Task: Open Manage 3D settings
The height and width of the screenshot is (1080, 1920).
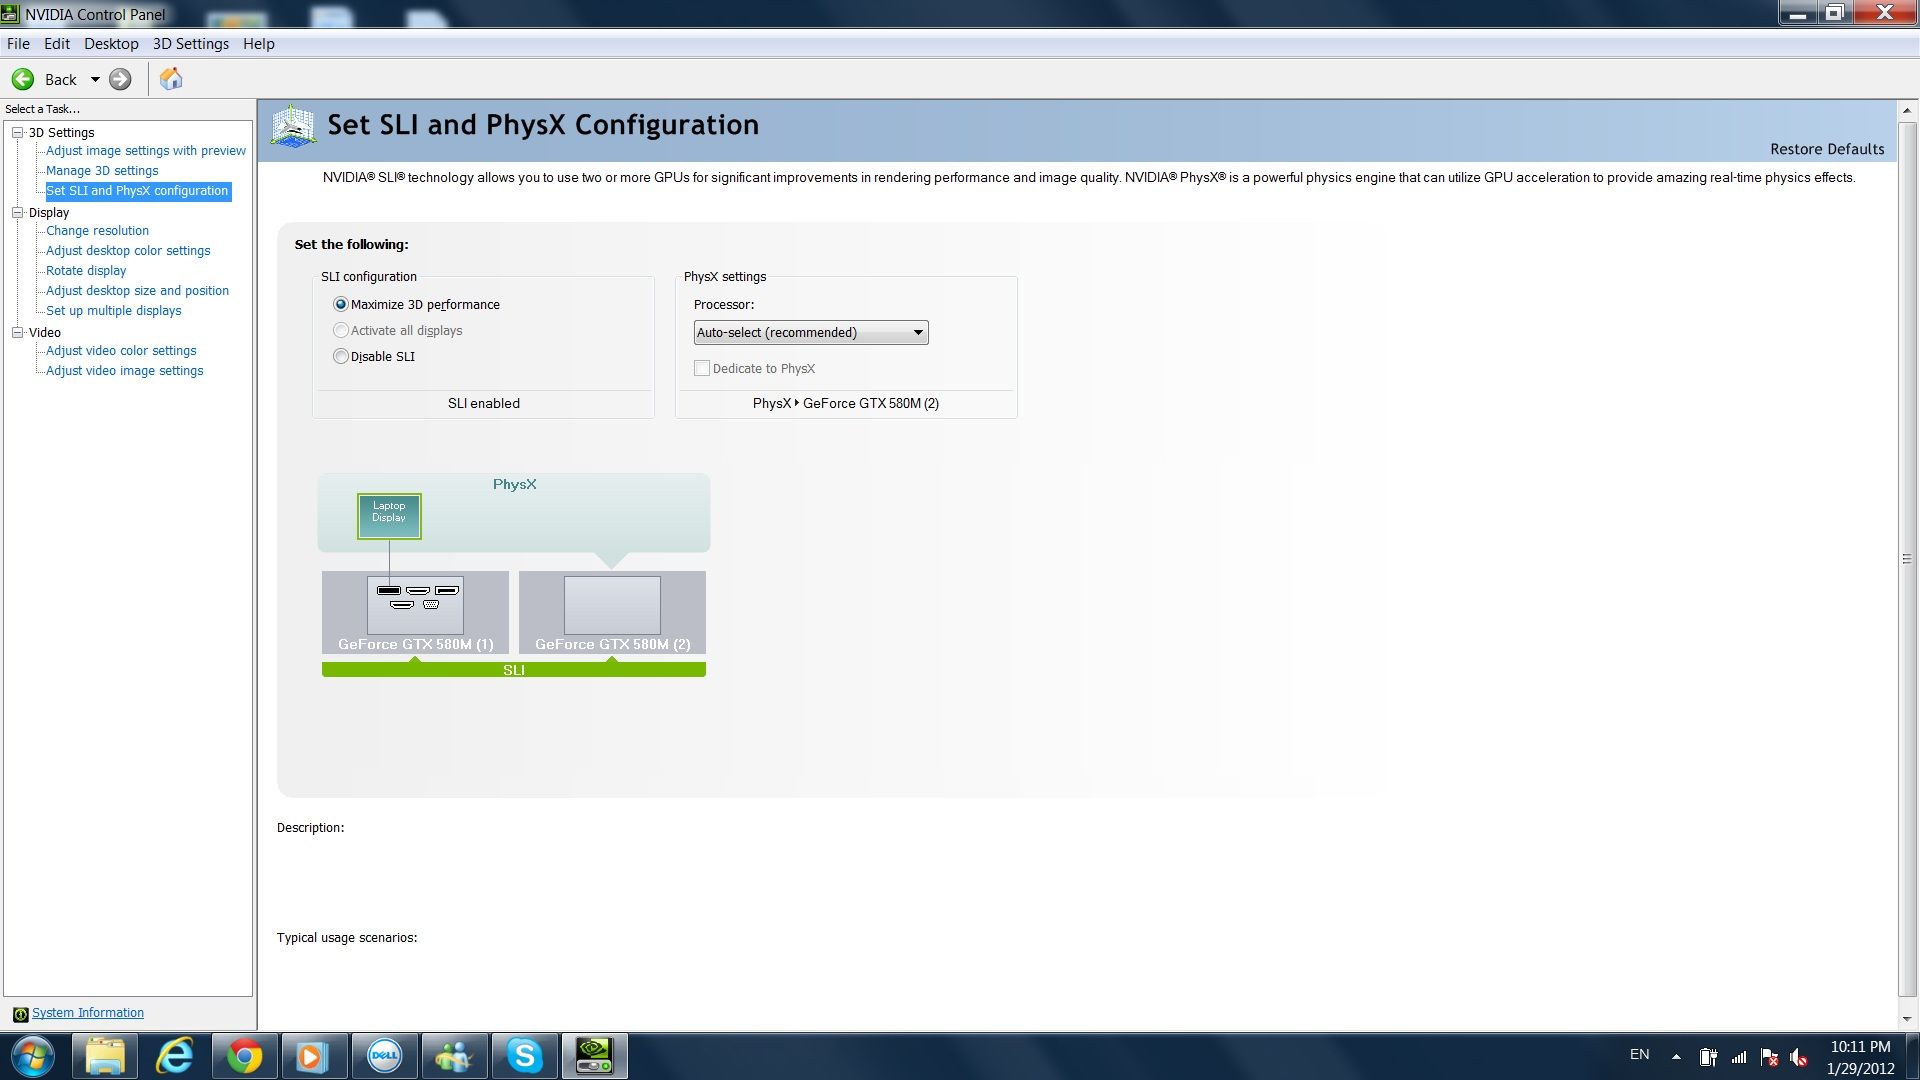Action: click(x=102, y=171)
